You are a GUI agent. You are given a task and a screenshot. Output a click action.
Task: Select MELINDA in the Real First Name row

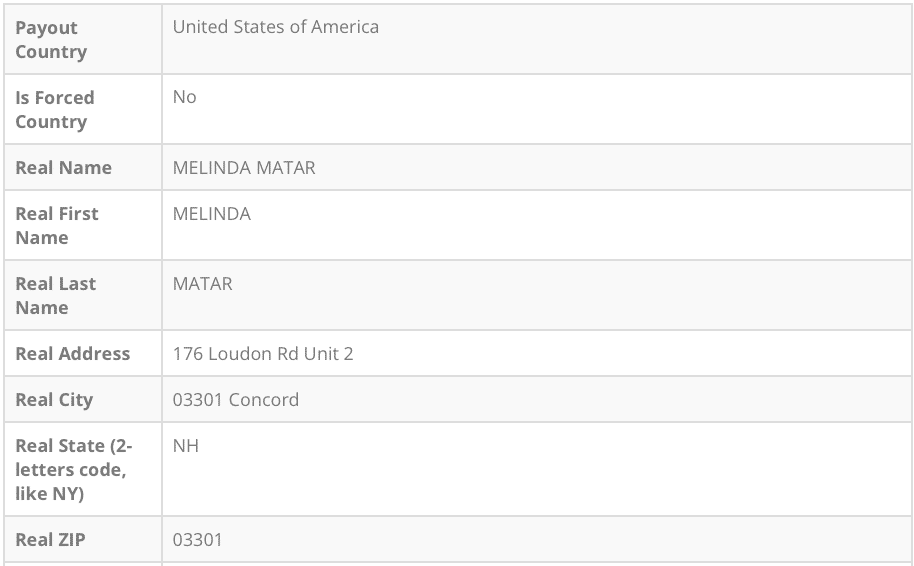coord(212,214)
